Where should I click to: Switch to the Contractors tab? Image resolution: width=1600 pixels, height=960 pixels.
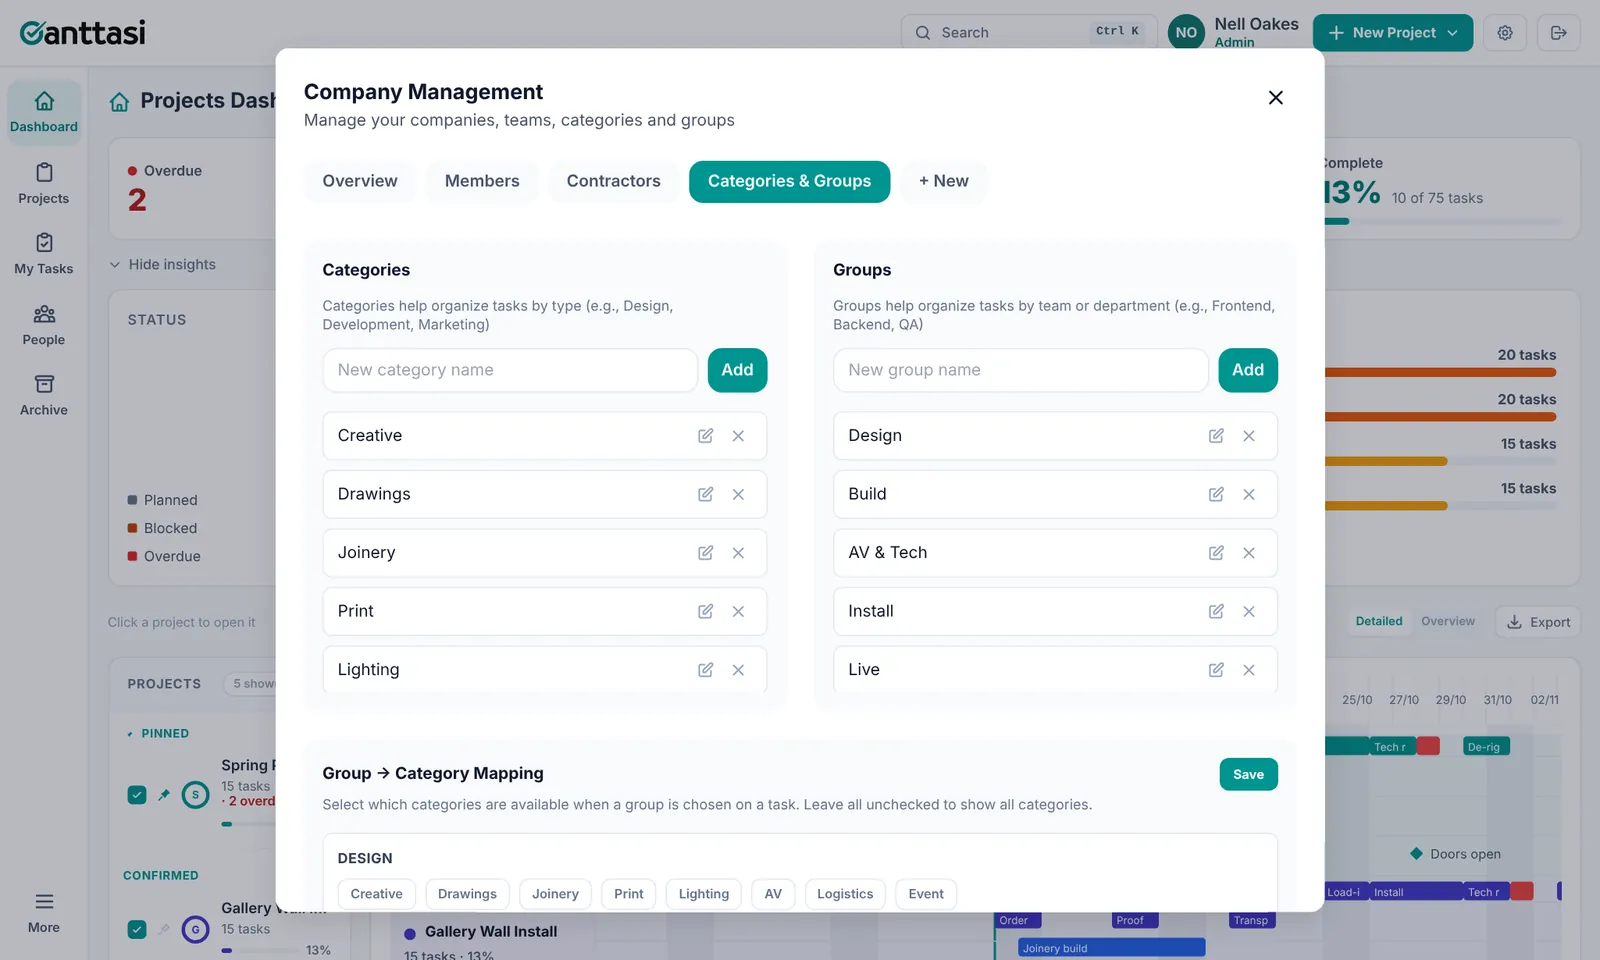click(x=613, y=181)
